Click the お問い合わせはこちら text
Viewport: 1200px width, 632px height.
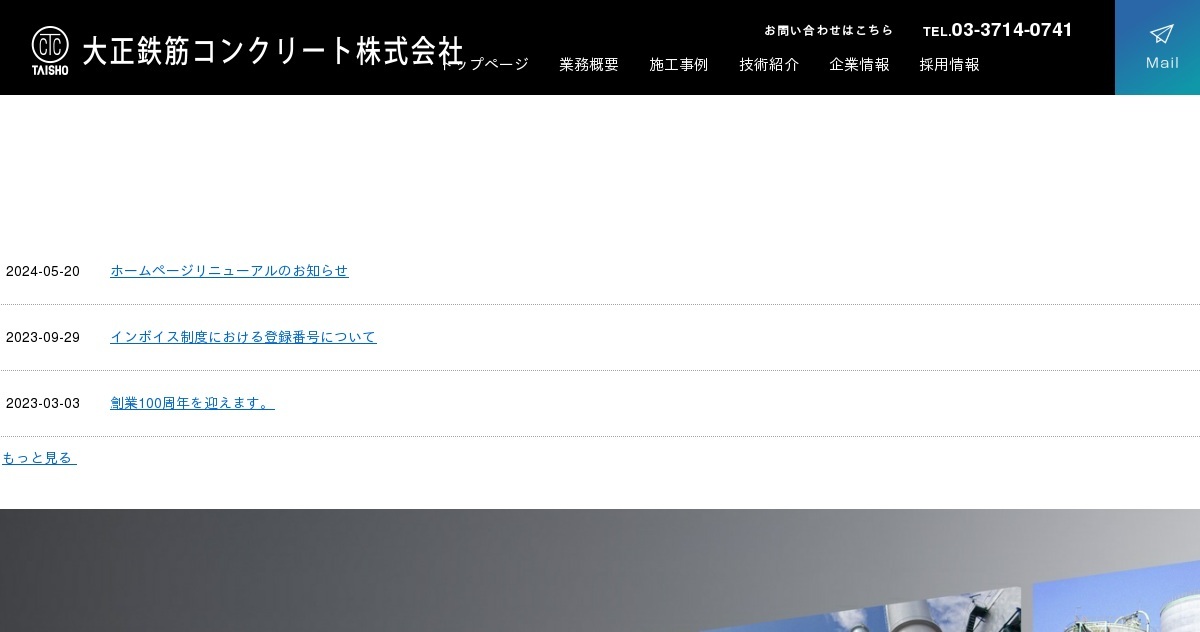click(828, 30)
